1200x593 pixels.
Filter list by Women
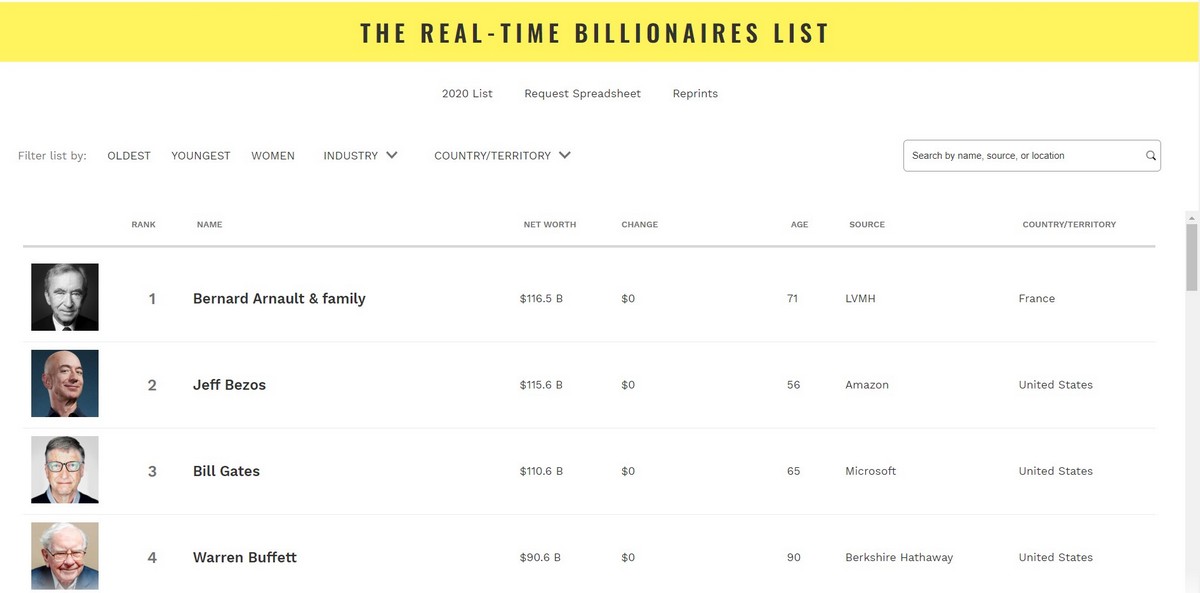(273, 156)
